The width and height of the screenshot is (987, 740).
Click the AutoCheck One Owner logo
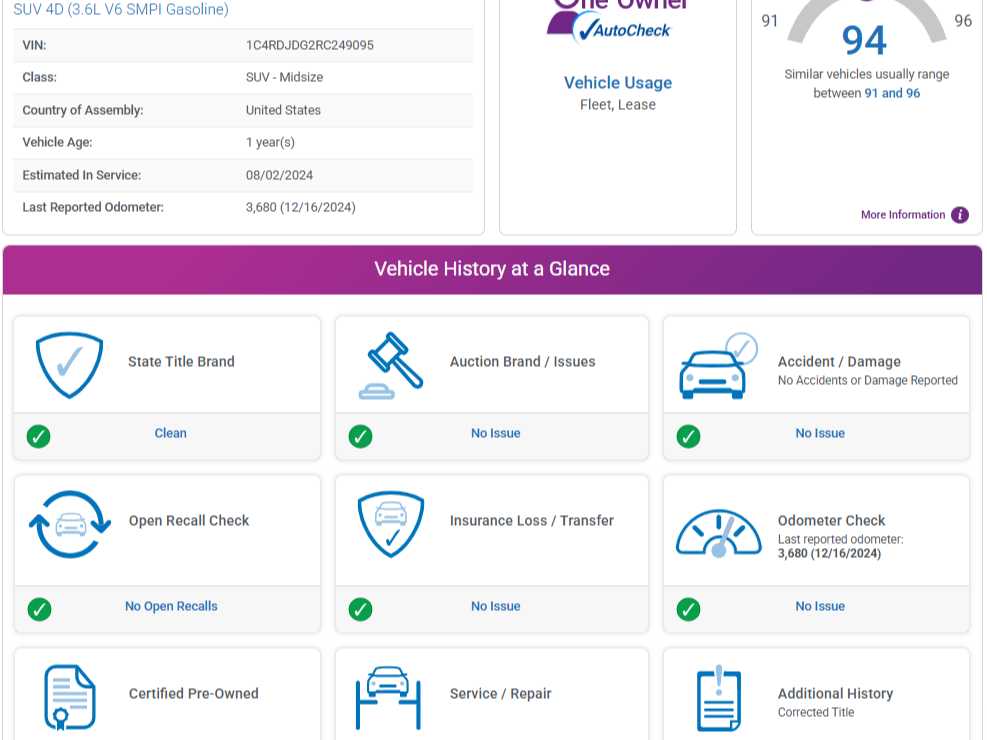pos(618,20)
